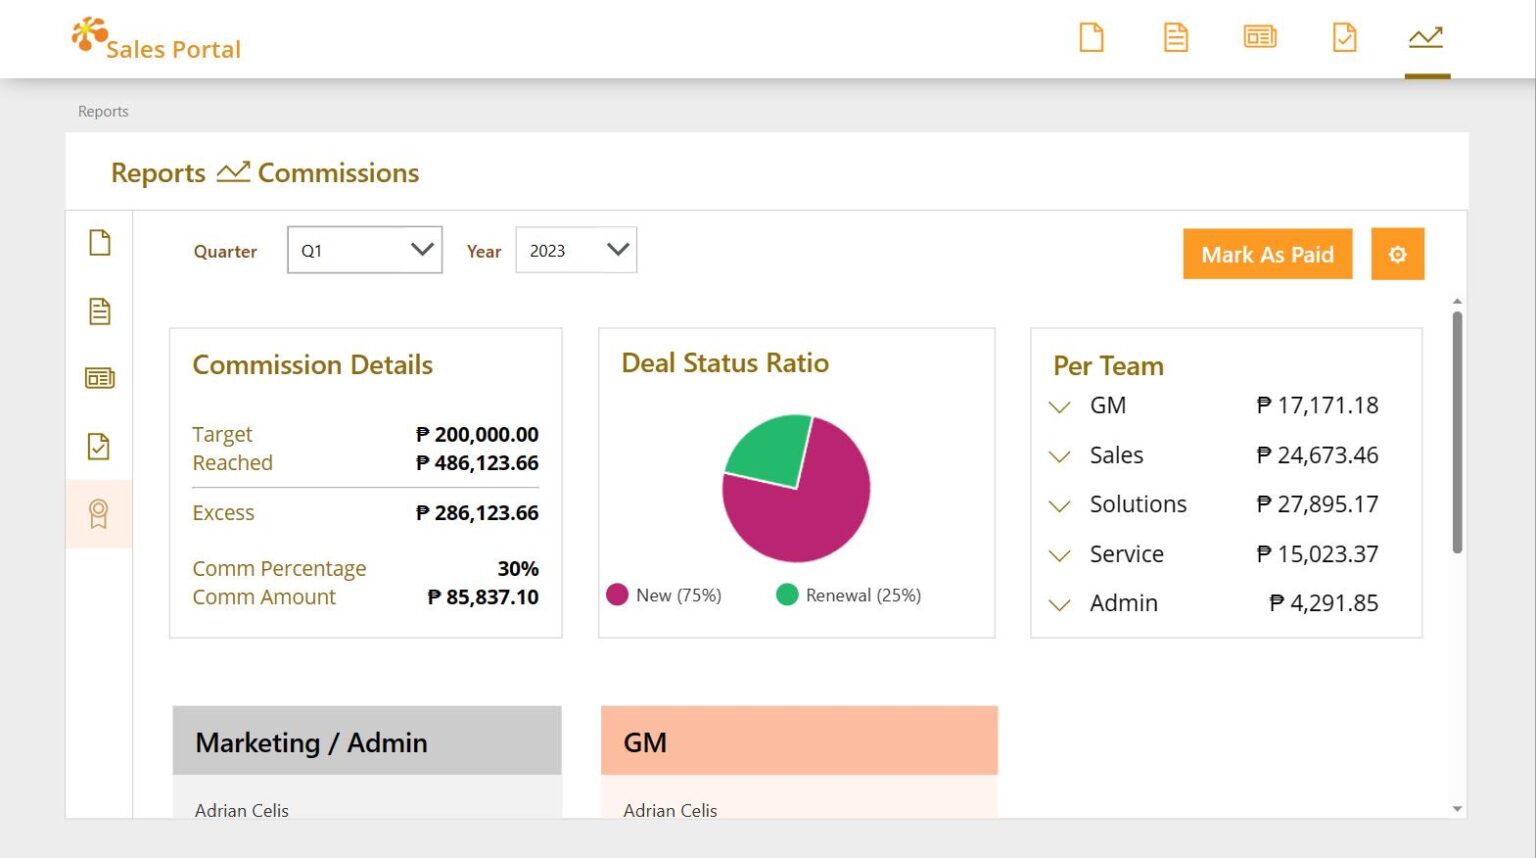The height and width of the screenshot is (858, 1536).
Task: Click the gear settings button
Action: 1397,254
